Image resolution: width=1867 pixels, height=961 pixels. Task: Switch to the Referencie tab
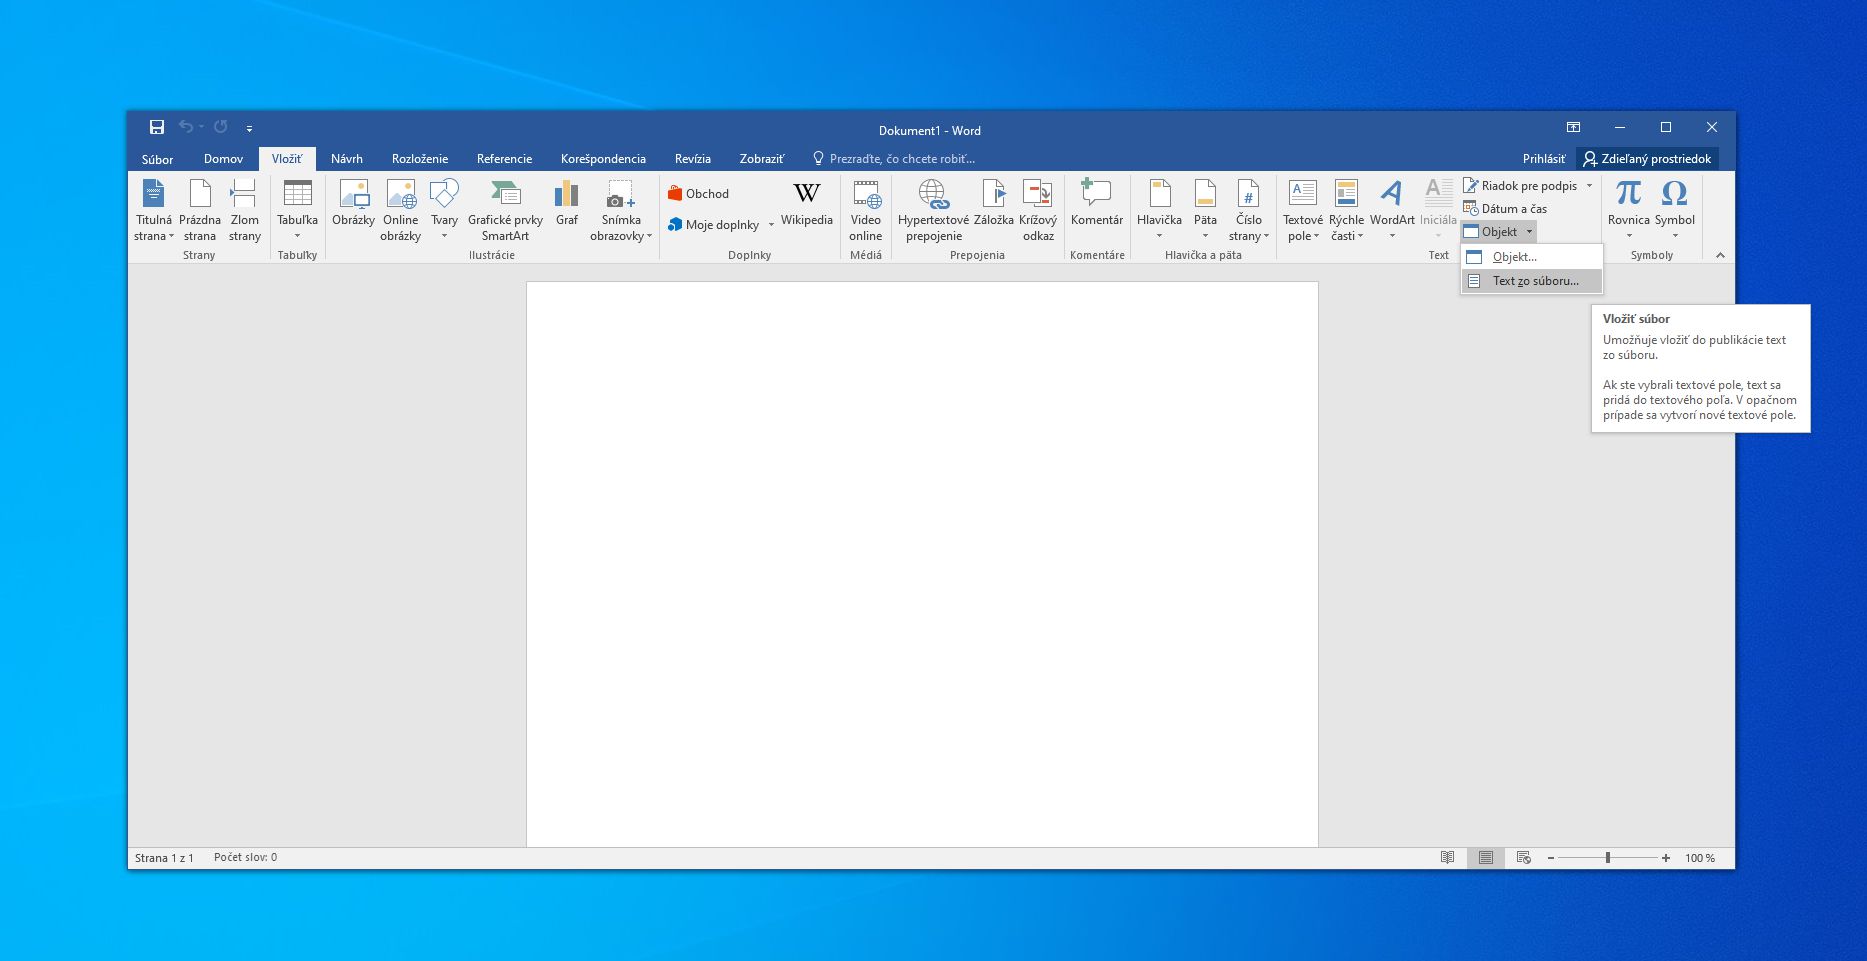504,159
